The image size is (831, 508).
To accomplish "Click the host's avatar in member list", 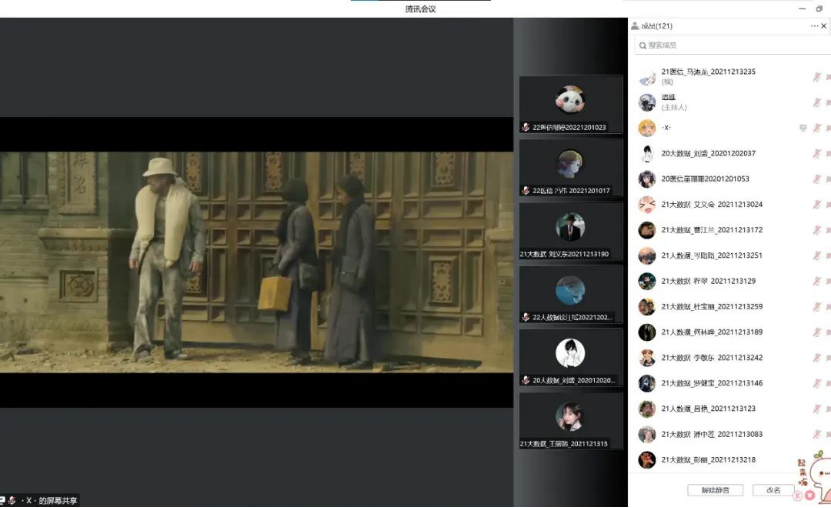I will click(647, 102).
